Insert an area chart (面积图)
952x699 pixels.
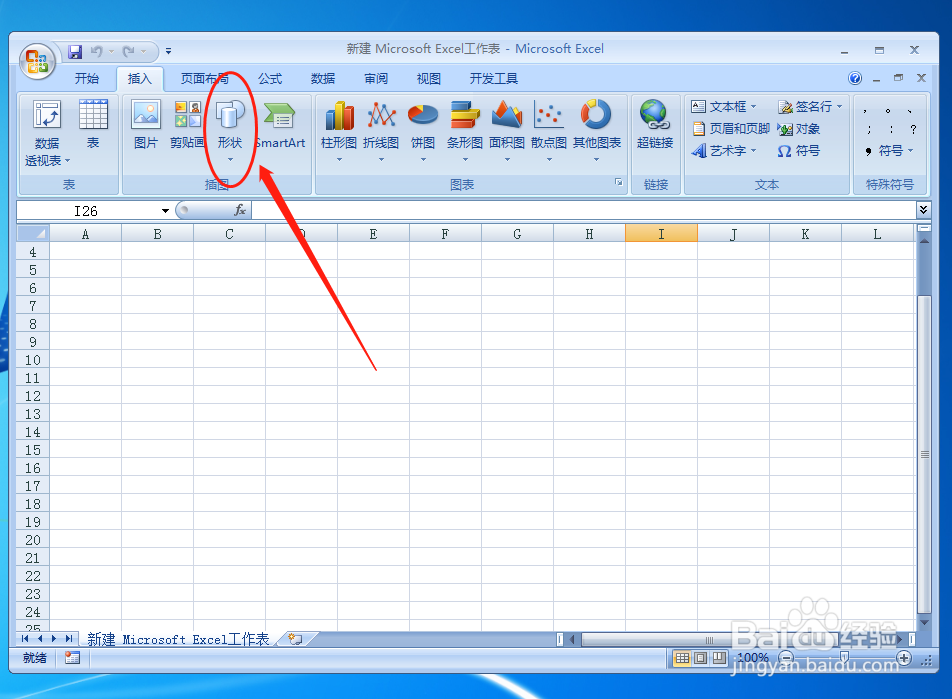pyautogui.click(x=507, y=131)
